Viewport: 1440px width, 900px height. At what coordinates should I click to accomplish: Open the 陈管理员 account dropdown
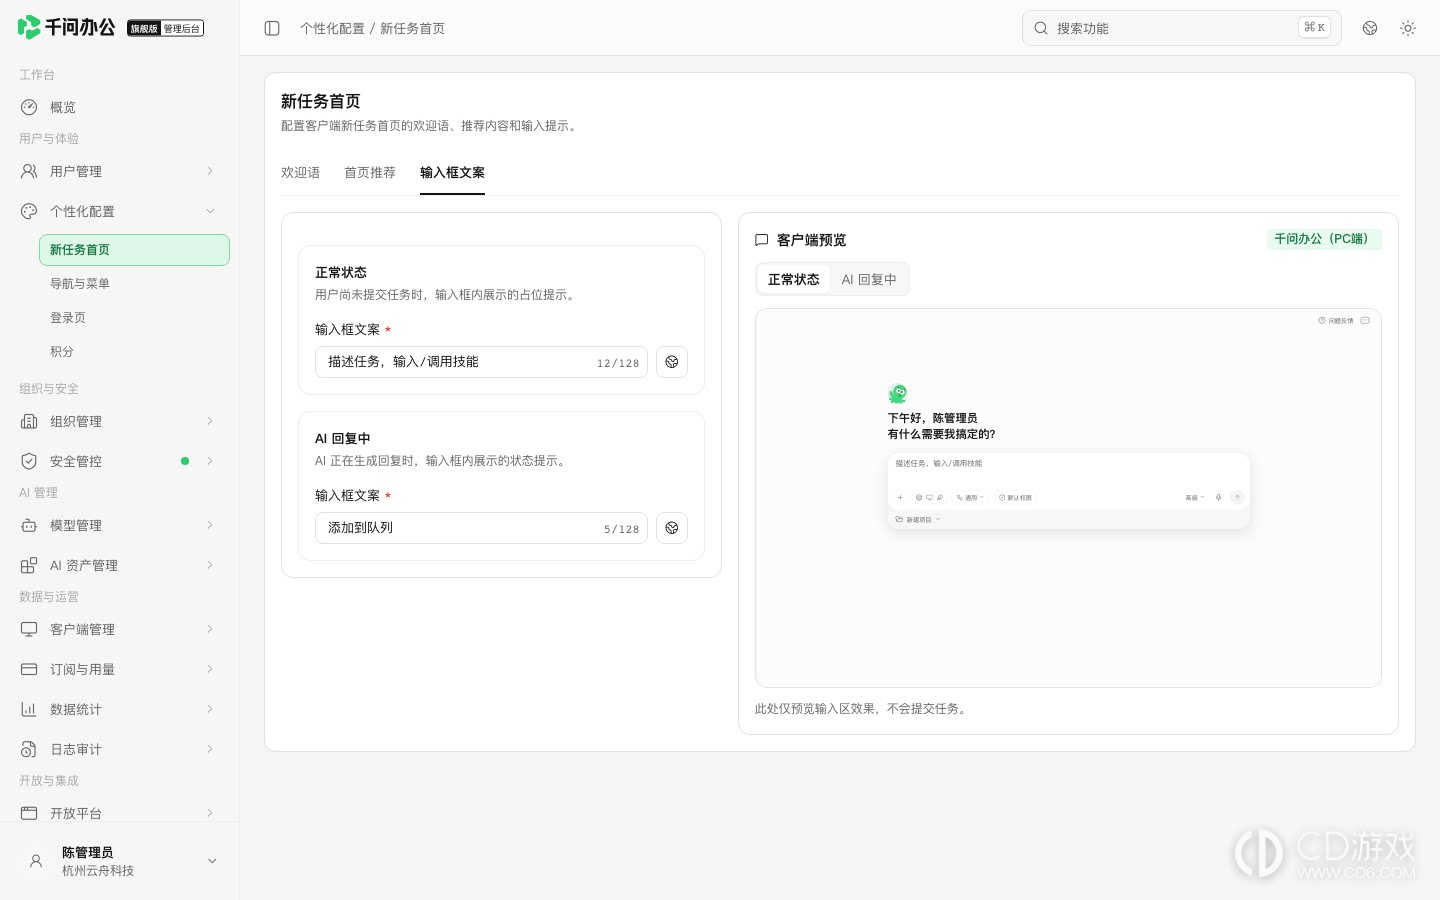120,861
